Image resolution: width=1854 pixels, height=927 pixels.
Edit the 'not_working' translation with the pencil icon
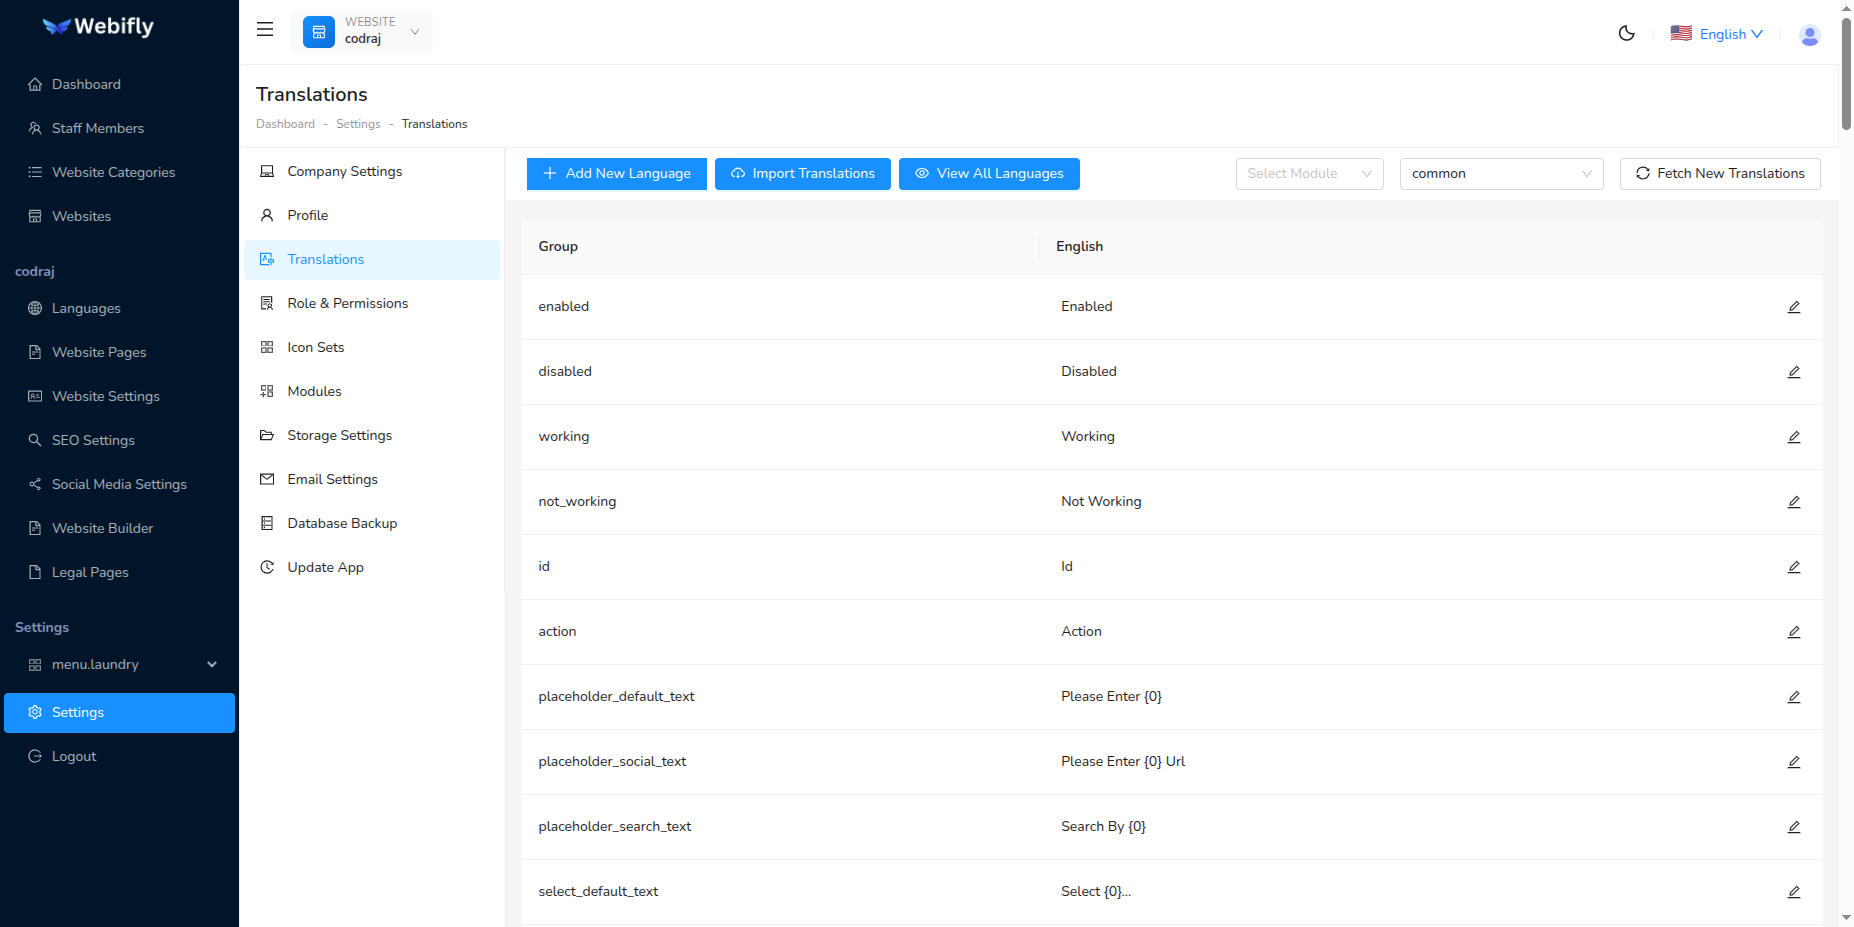(1793, 502)
